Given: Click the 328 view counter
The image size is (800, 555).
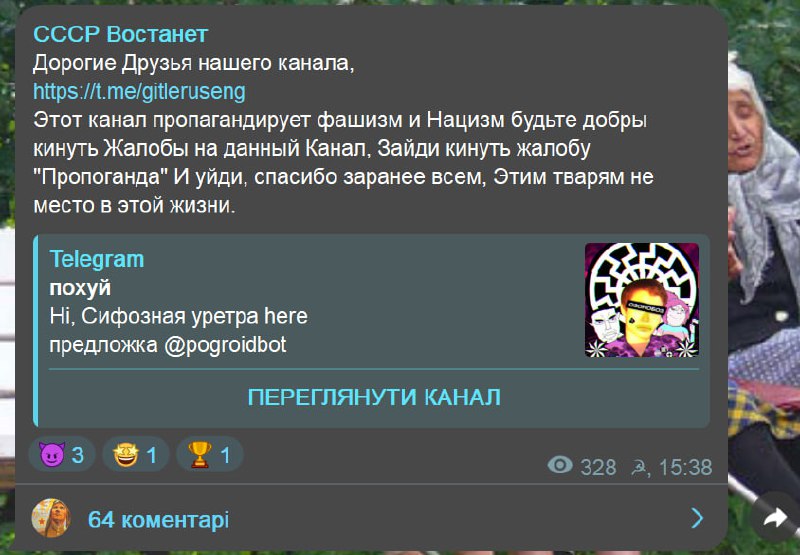Looking at the screenshot, I should click(x=598, y=467).
